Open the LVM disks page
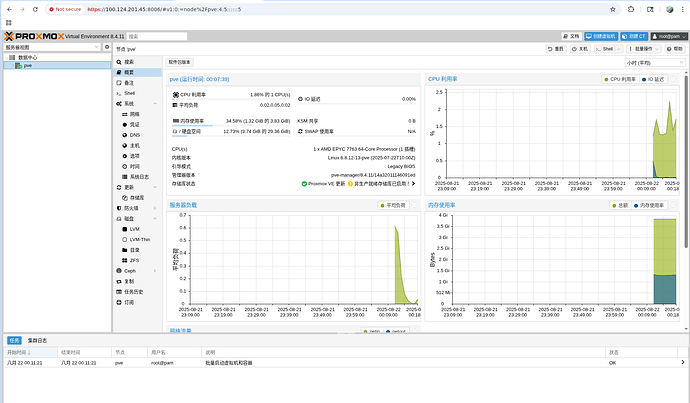The image size is (690, 403). click(135, 229)
